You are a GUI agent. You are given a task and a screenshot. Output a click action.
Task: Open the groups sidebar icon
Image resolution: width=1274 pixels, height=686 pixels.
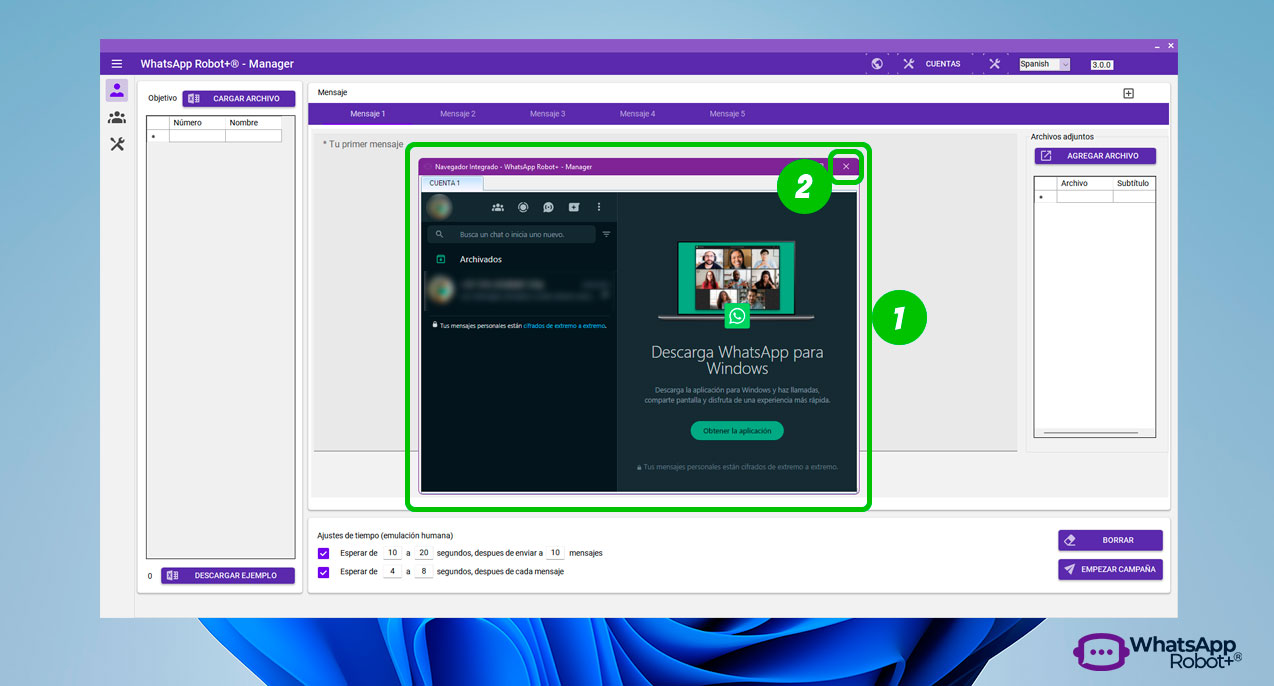(x=117, y=117)
